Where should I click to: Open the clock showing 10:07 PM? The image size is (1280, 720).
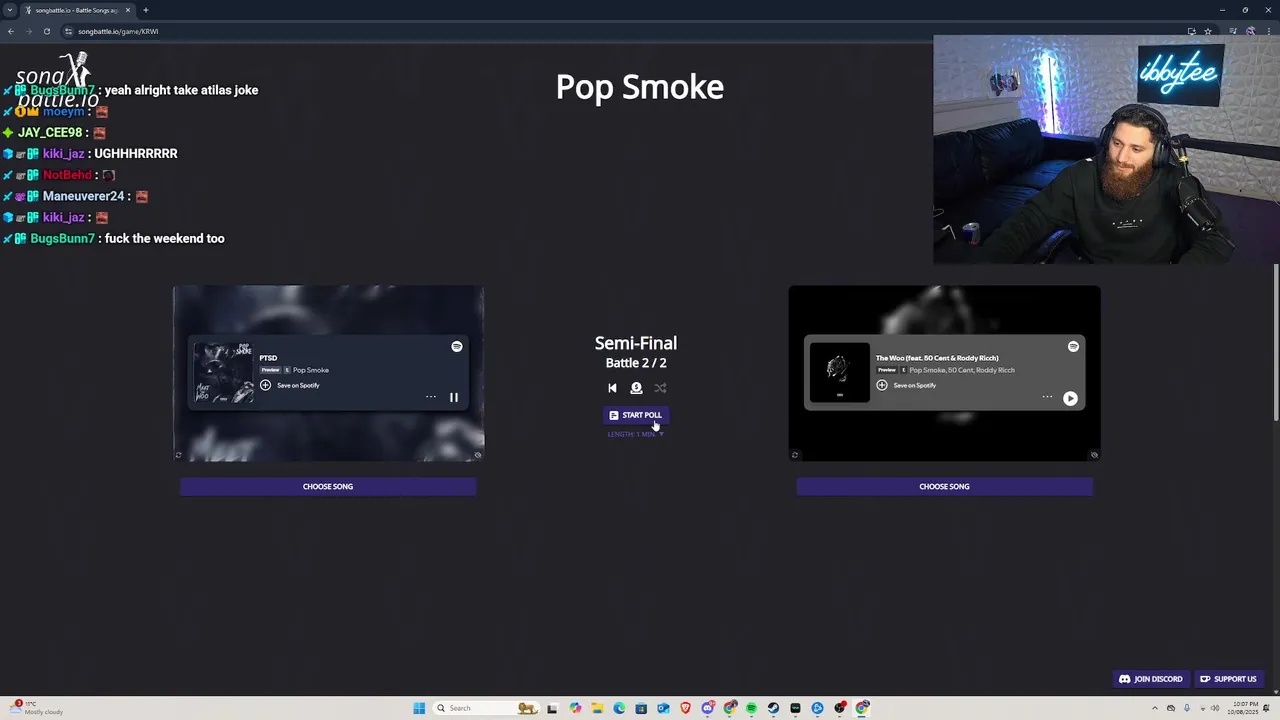coord(1245,708)
